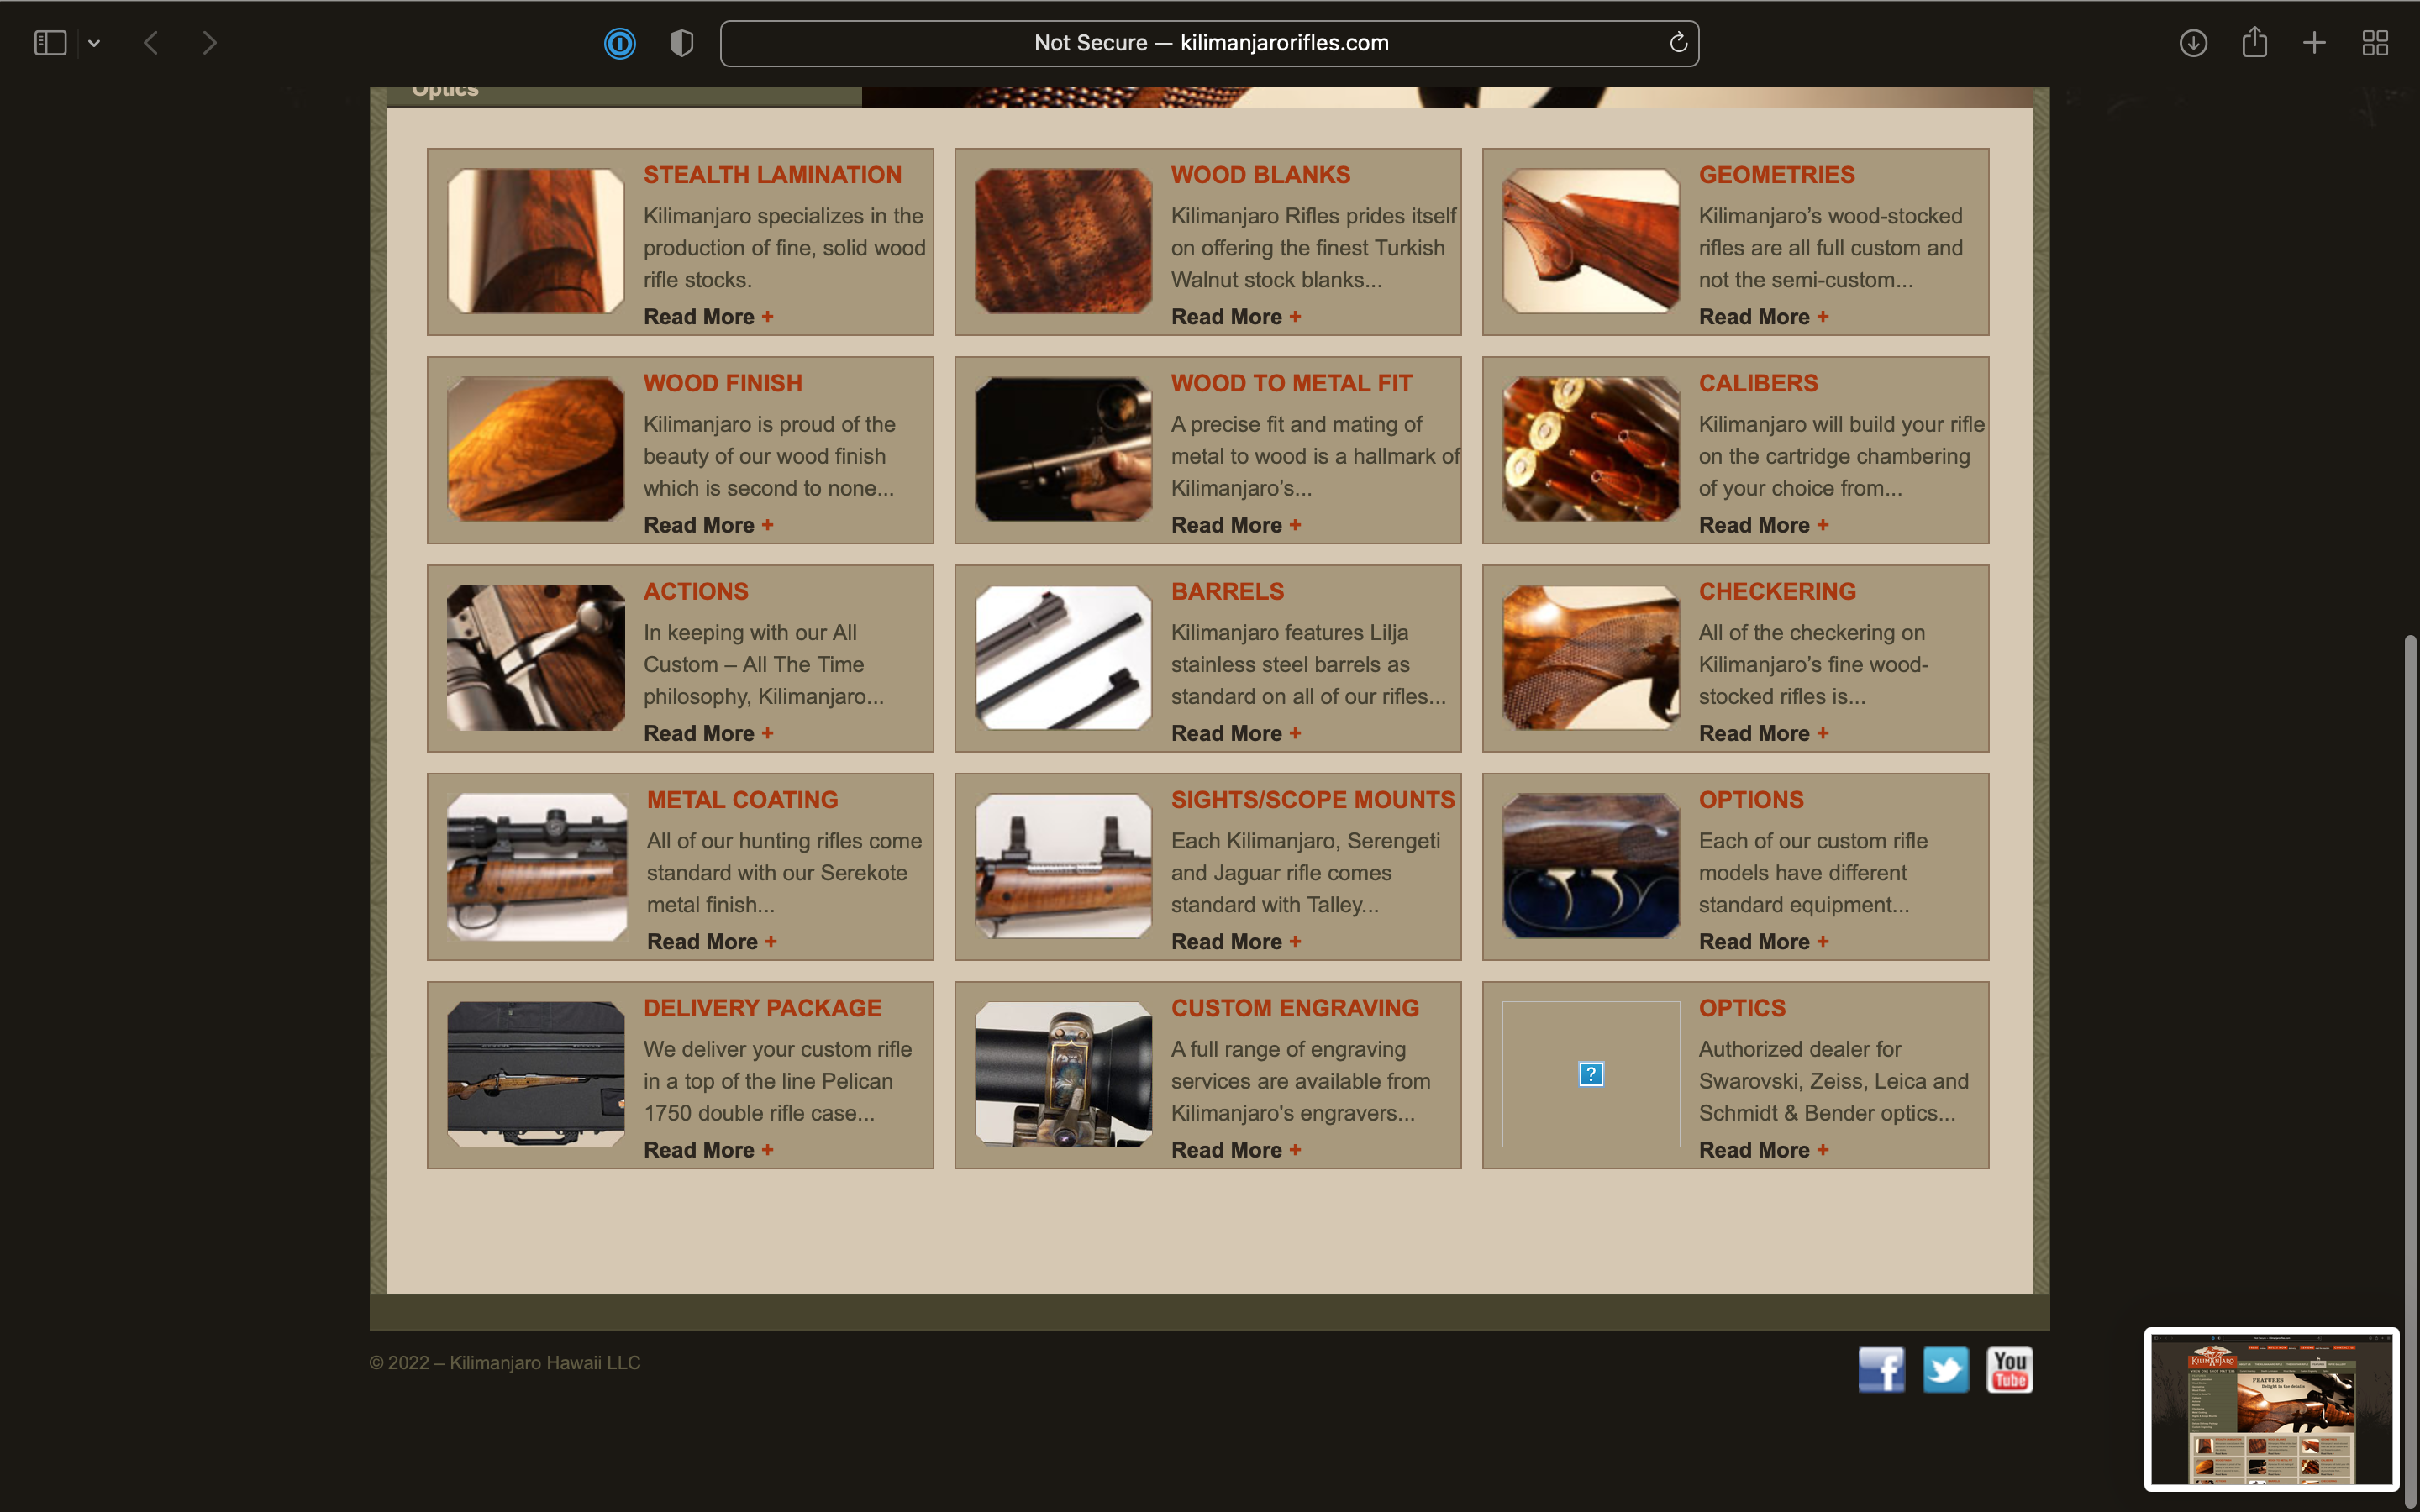Click the Barrels thumbnail image
Screen dimensions: 2420x1512
1063,657
